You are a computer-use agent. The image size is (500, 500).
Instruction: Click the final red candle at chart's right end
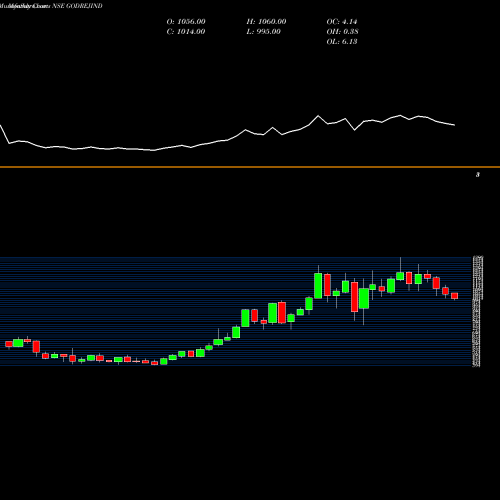click(x=455, y=296)
